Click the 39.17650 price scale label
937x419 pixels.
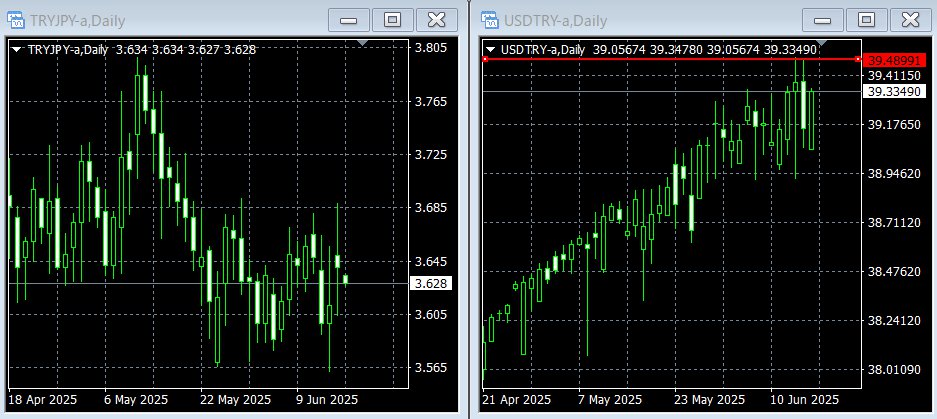[x=894, y=124]
